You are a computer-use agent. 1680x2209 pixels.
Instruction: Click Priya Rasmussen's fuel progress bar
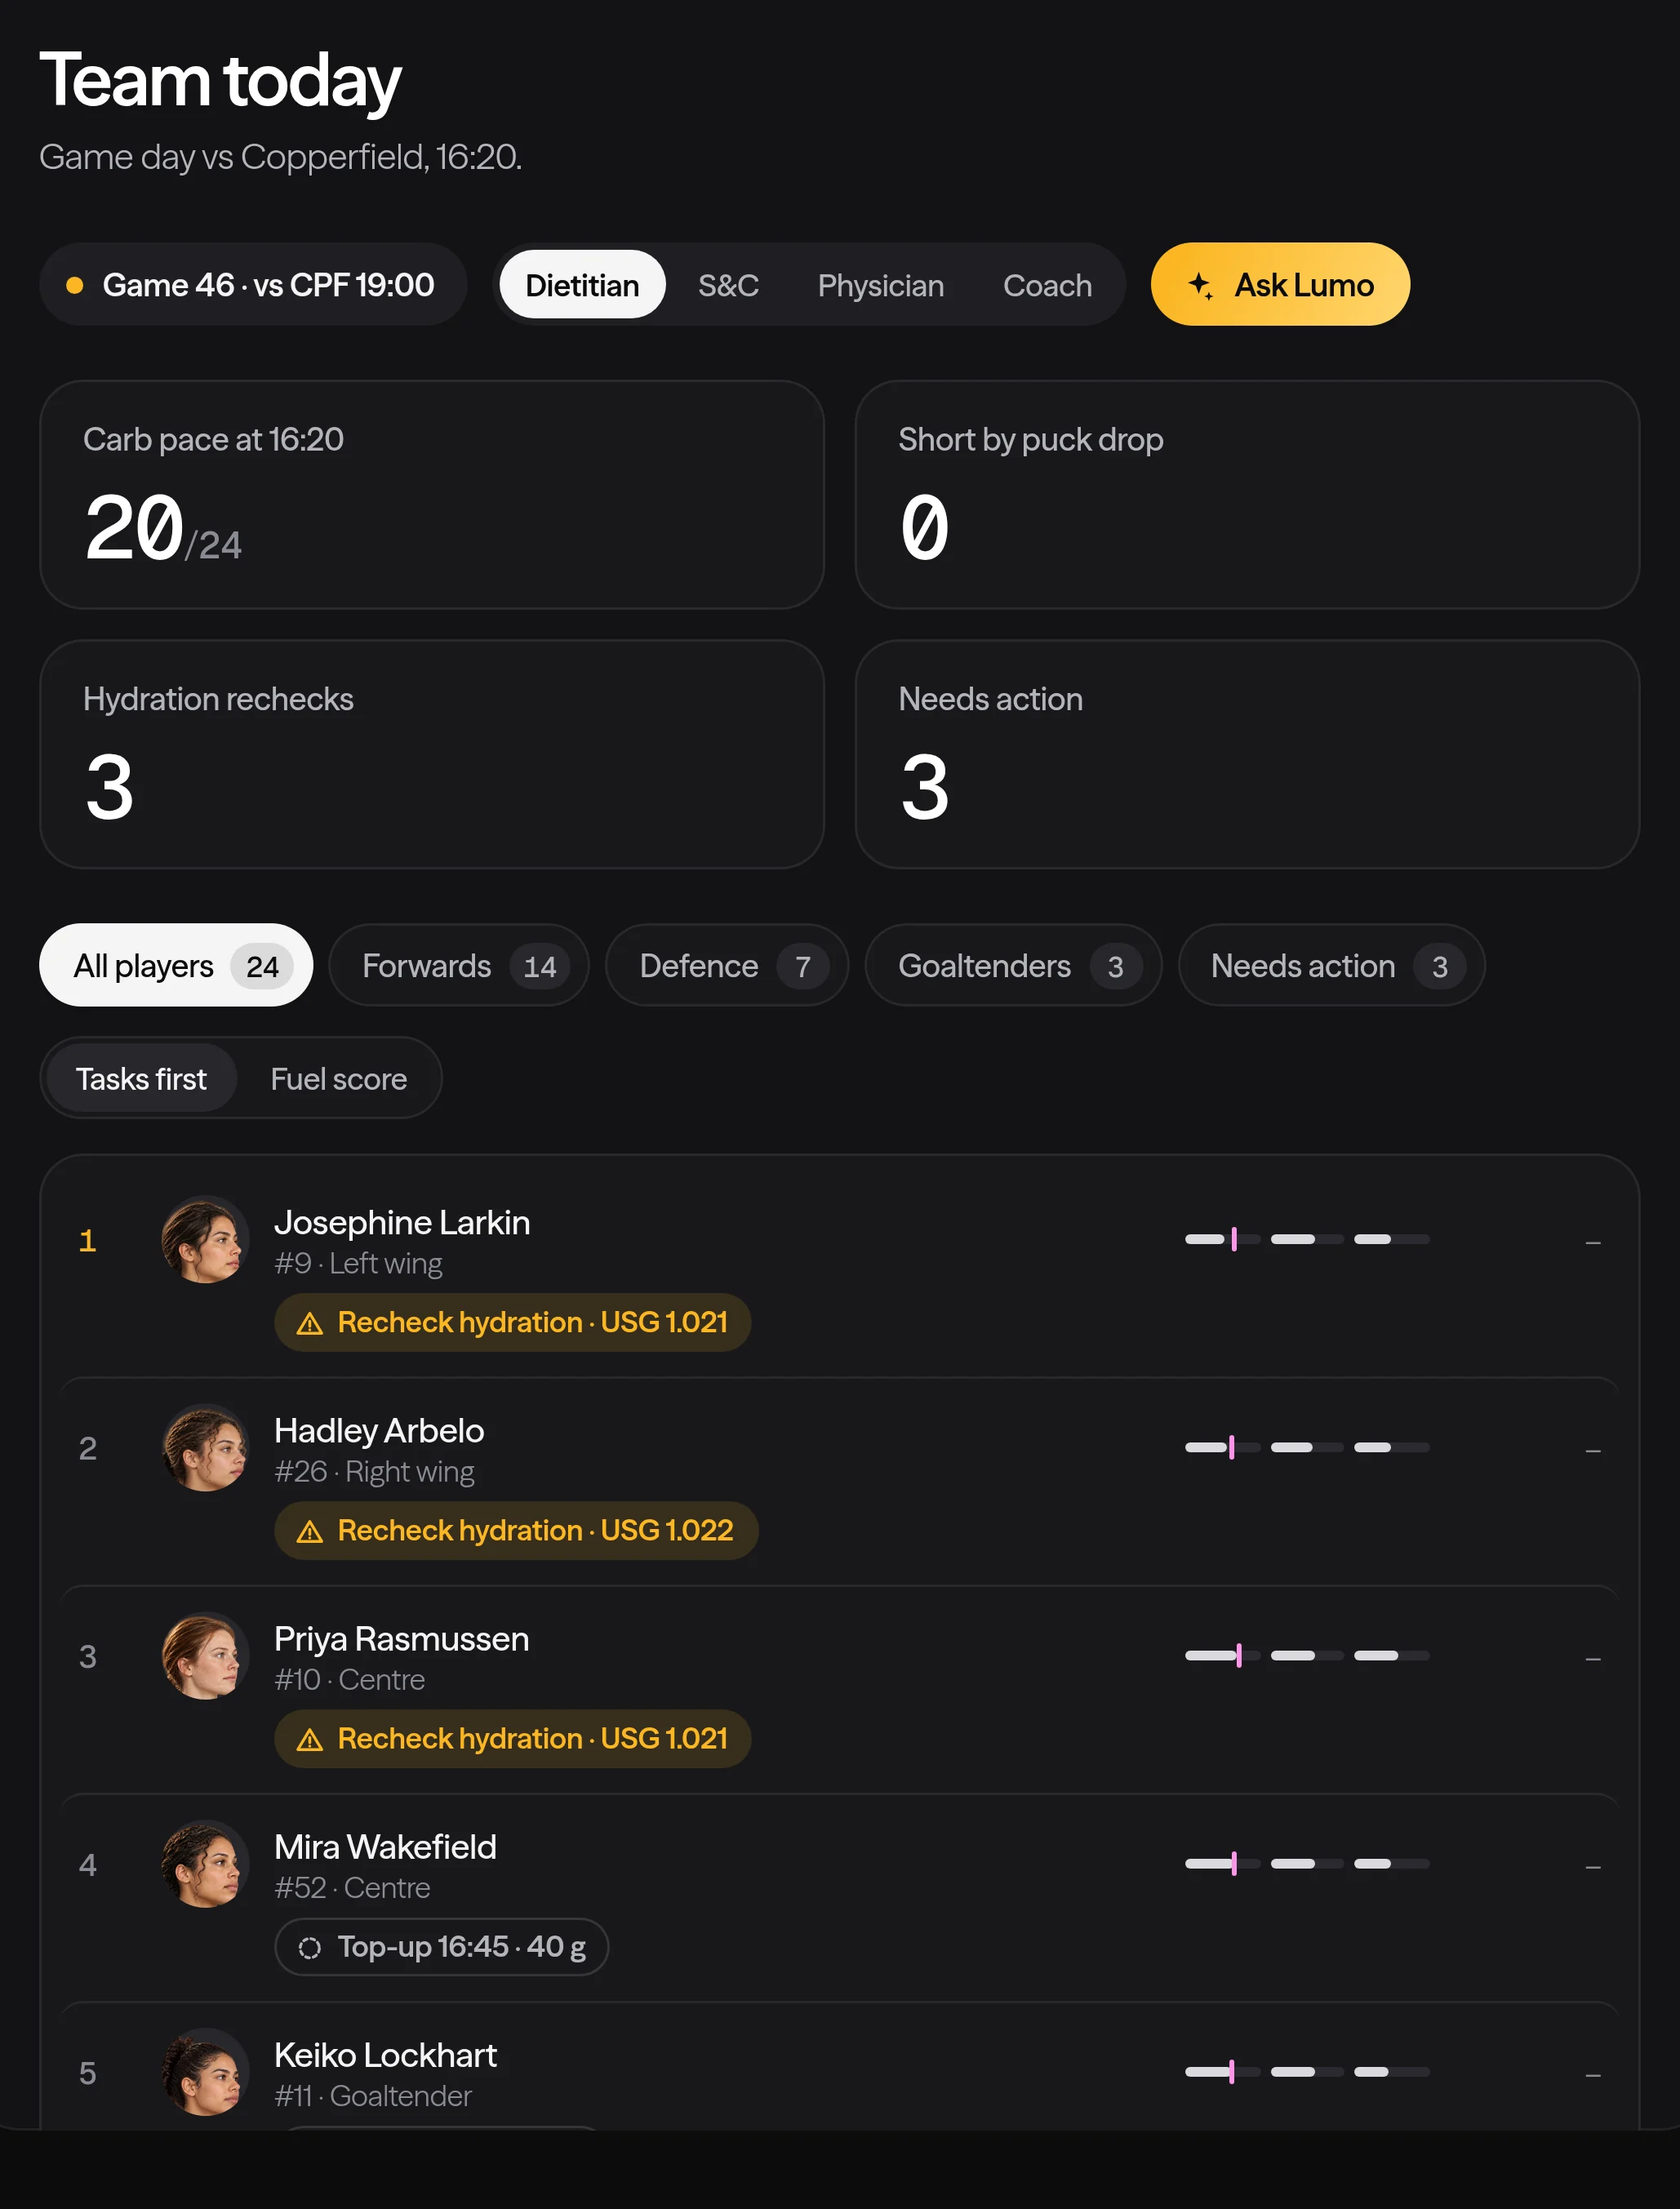coord(1307,1656)
